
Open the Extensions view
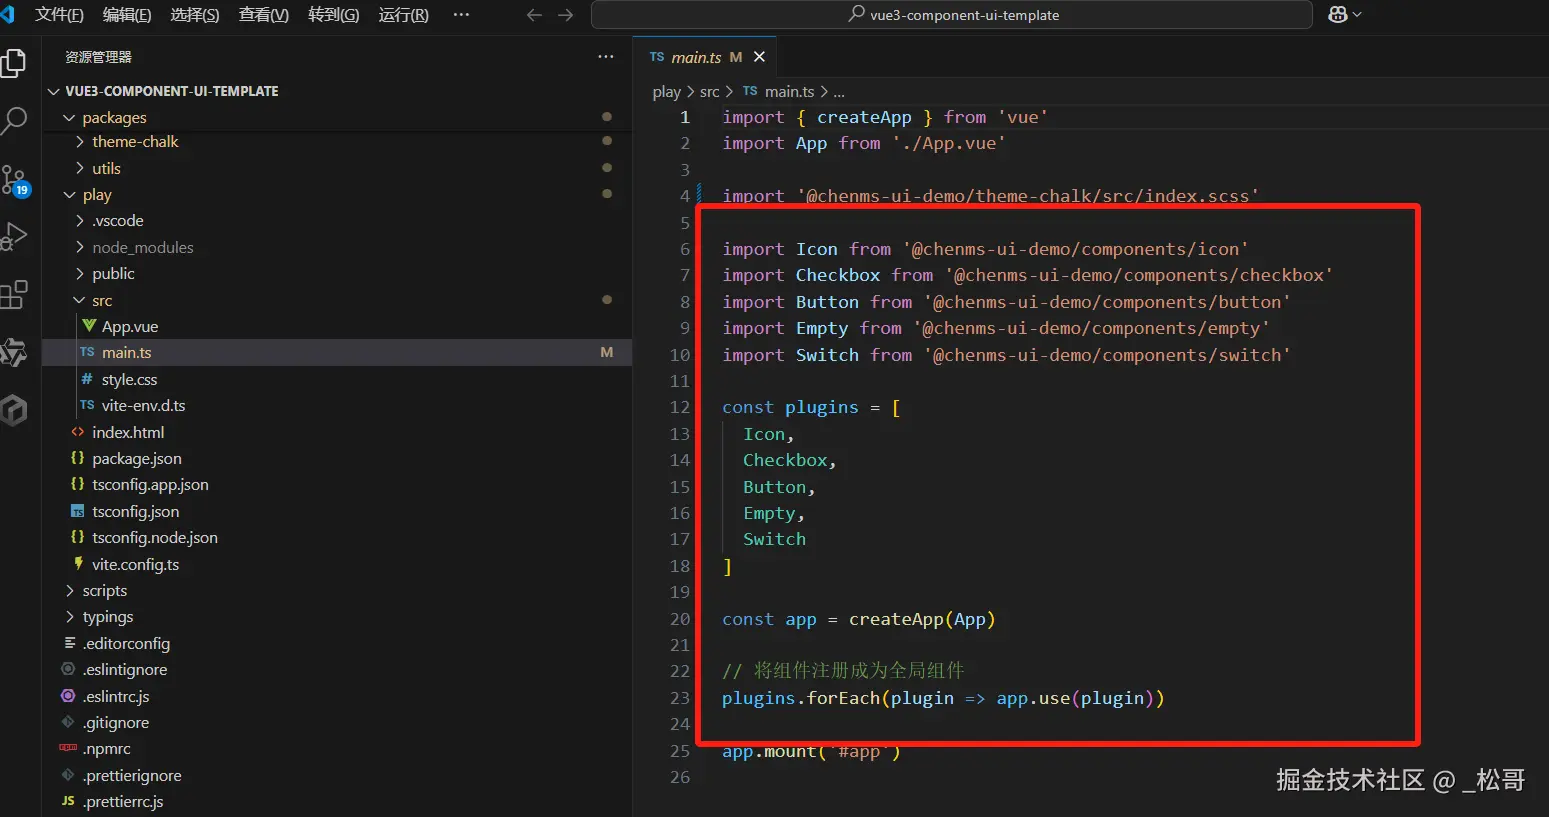coord(14,295)
